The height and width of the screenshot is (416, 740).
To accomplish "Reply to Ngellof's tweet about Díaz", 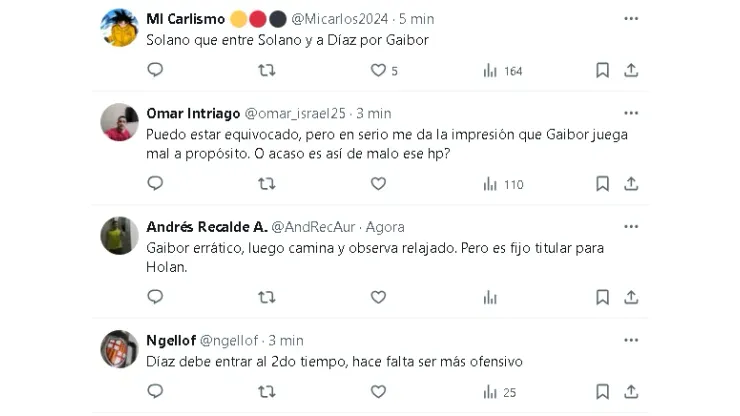I will click(155, 393).
